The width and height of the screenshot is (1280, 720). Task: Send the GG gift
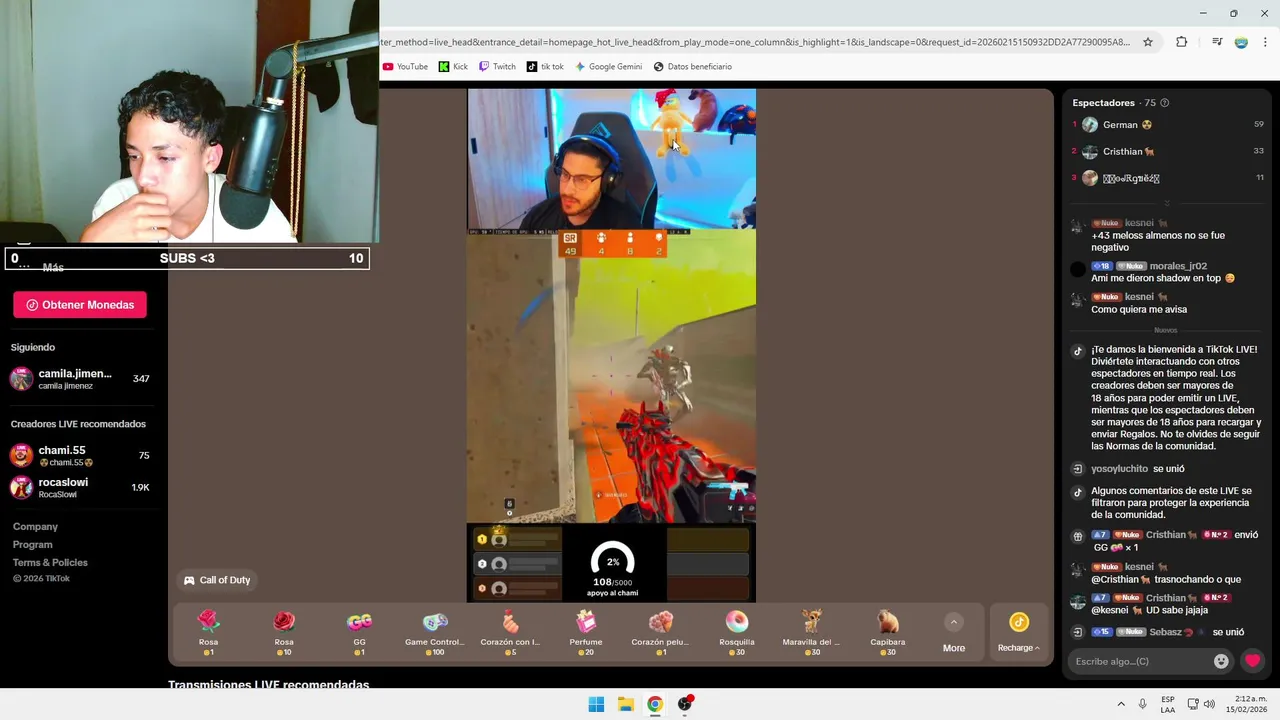359,632
